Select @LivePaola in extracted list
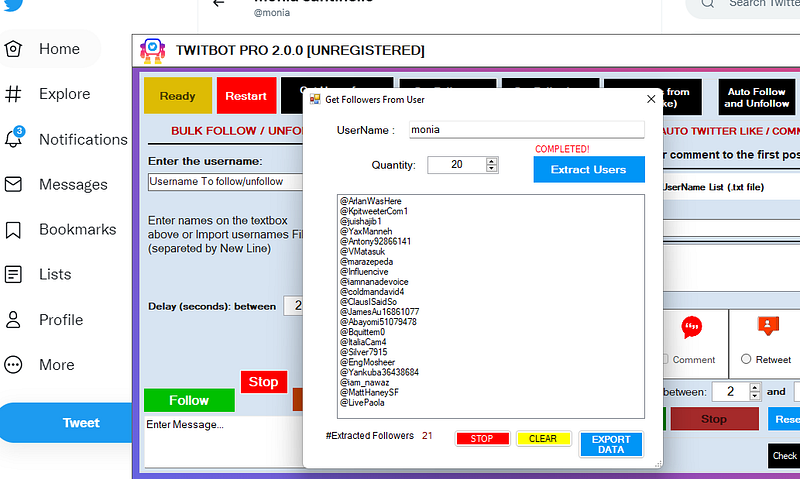The image size is (800, 479). [362, 402]
